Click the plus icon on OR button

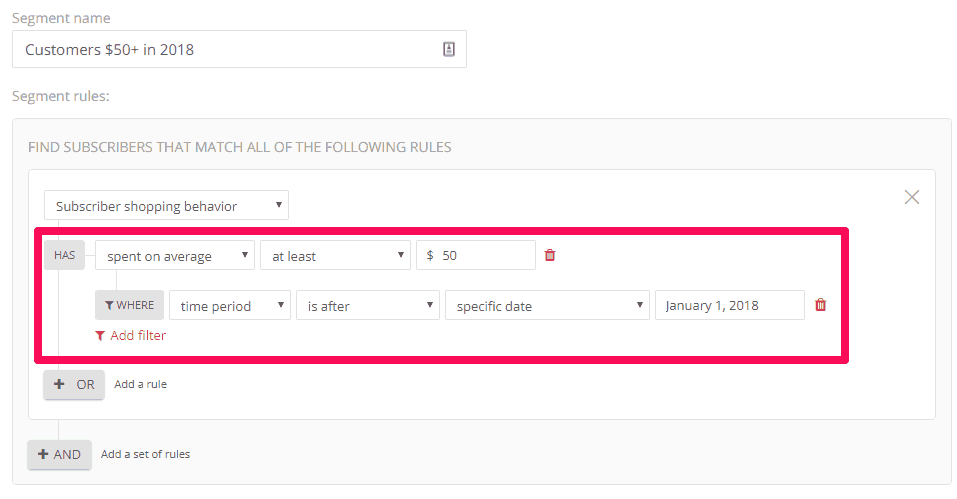pyautogui.click(x=59, y=384)
